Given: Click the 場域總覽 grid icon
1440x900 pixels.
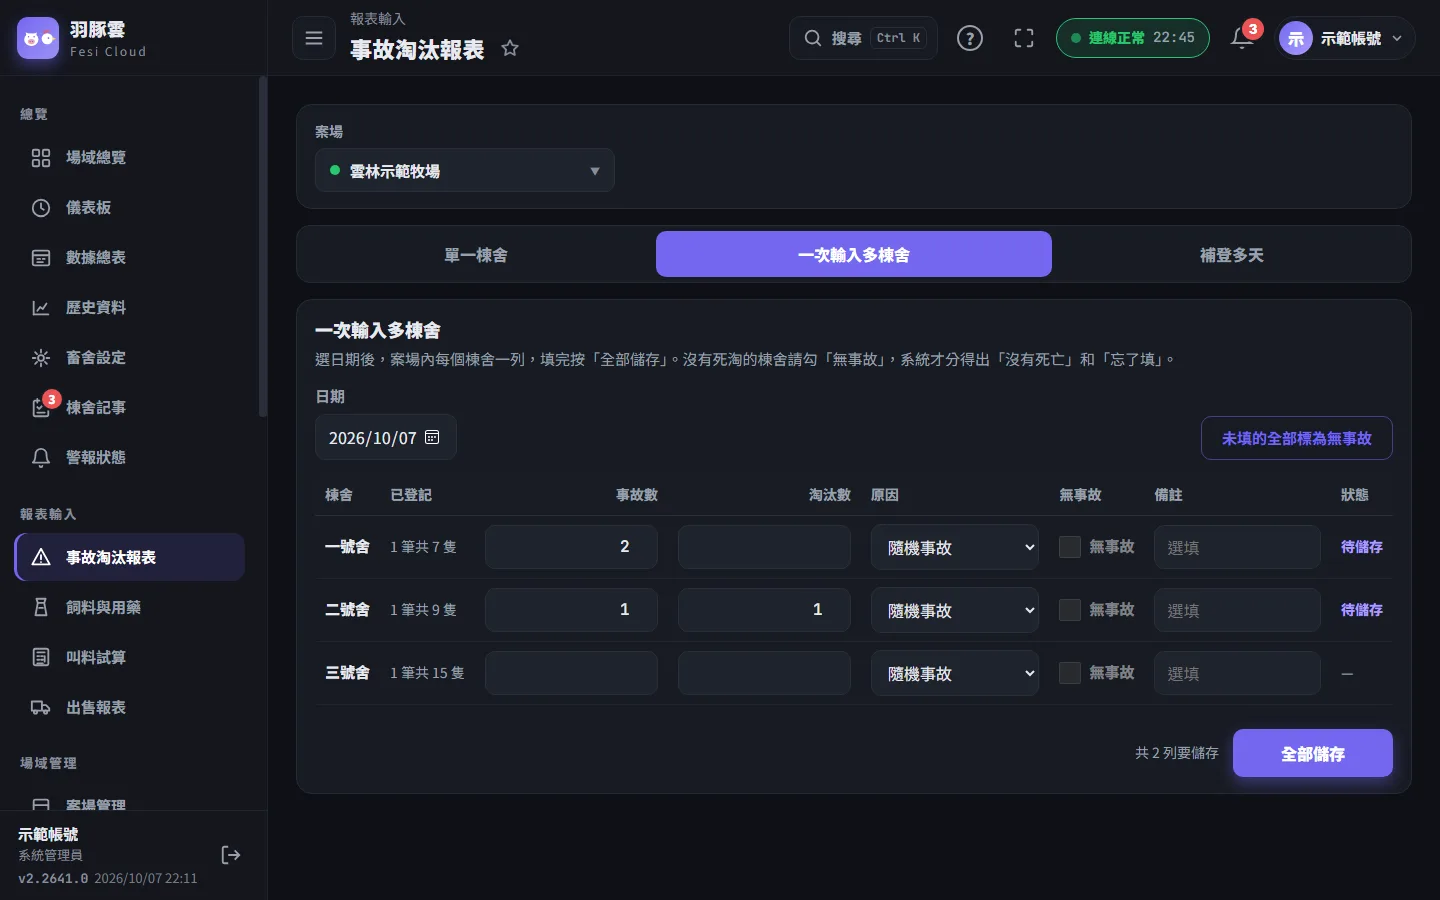Looking at the screenshot, I should tap(41, 157).
